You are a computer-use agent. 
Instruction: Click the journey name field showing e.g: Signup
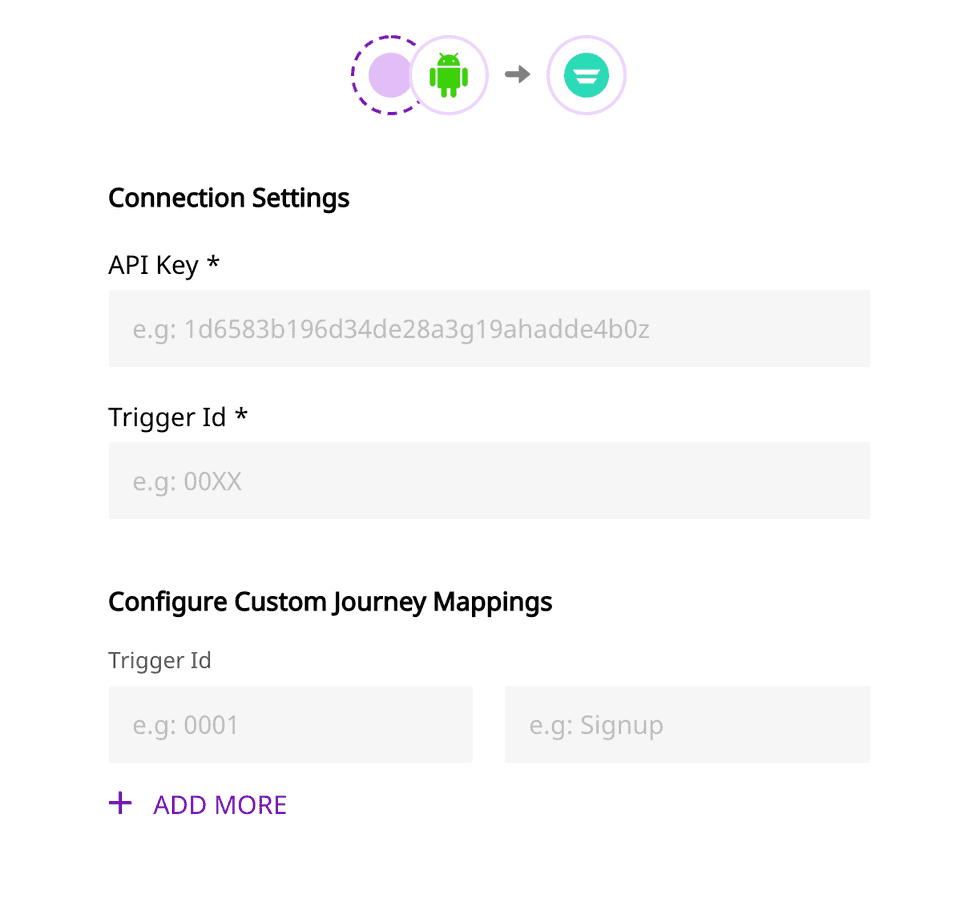click(687, 724)
